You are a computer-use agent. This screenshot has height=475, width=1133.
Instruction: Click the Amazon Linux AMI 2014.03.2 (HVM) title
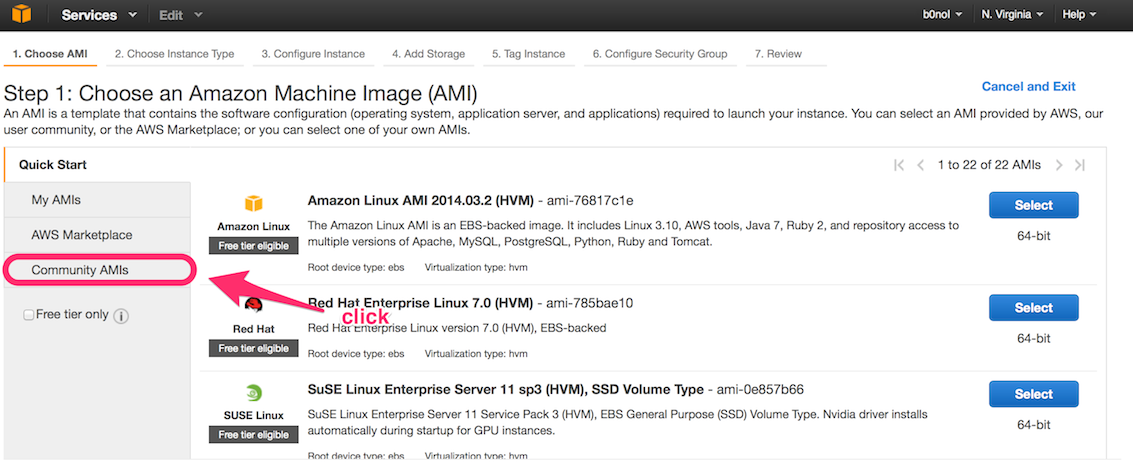tap(421, 200)
